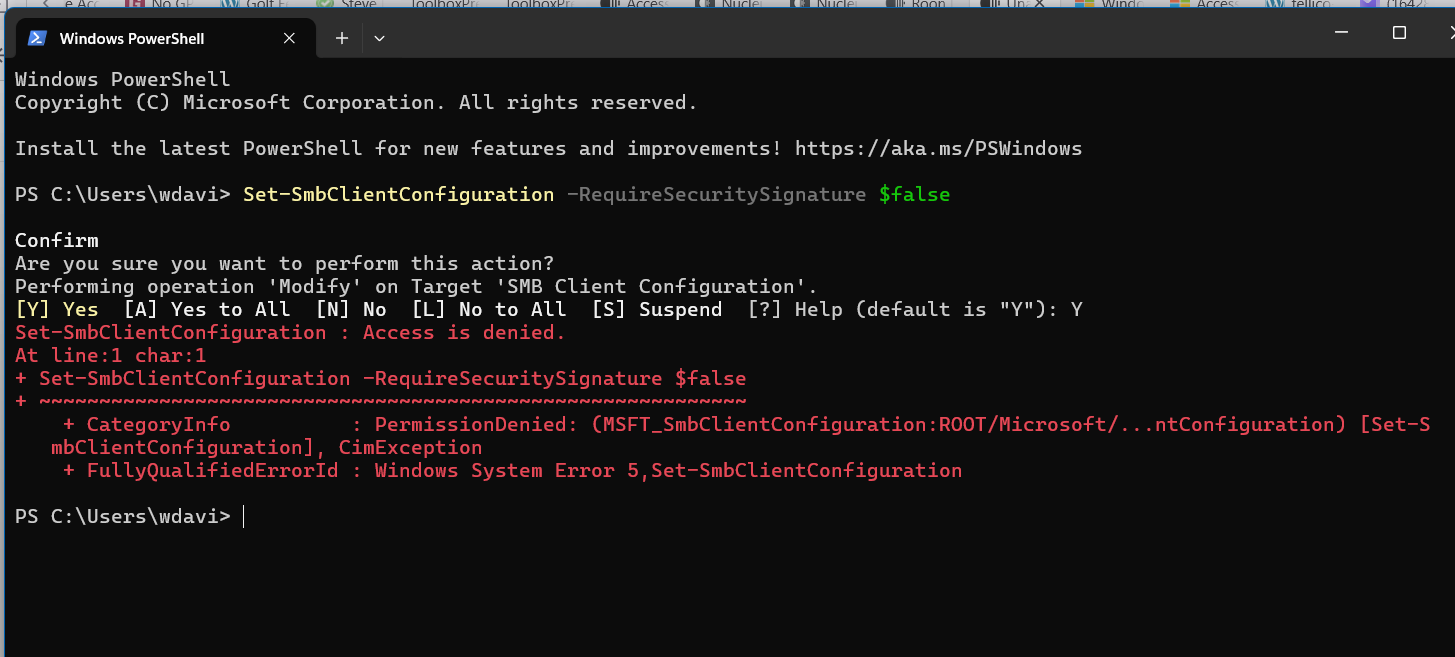
Task: Click at the current PS prompt cursor
Action: click(x=244, y=516)
